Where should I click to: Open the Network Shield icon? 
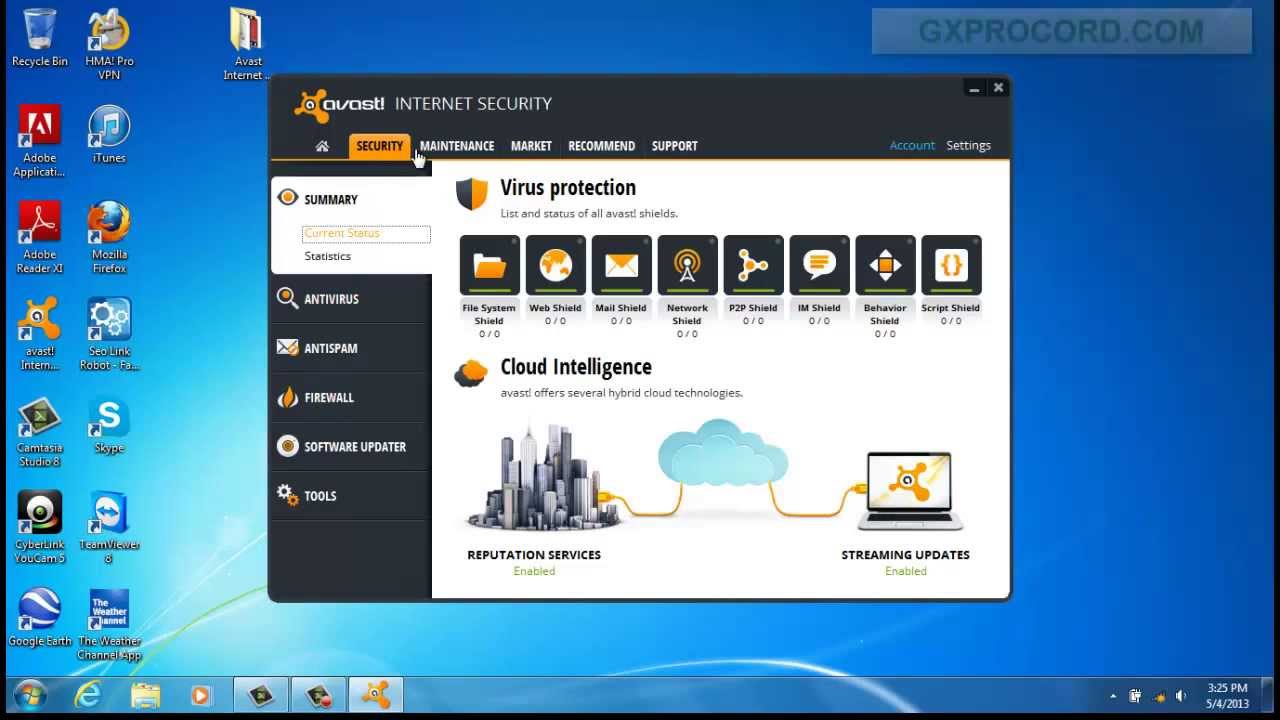click(687, 265)
